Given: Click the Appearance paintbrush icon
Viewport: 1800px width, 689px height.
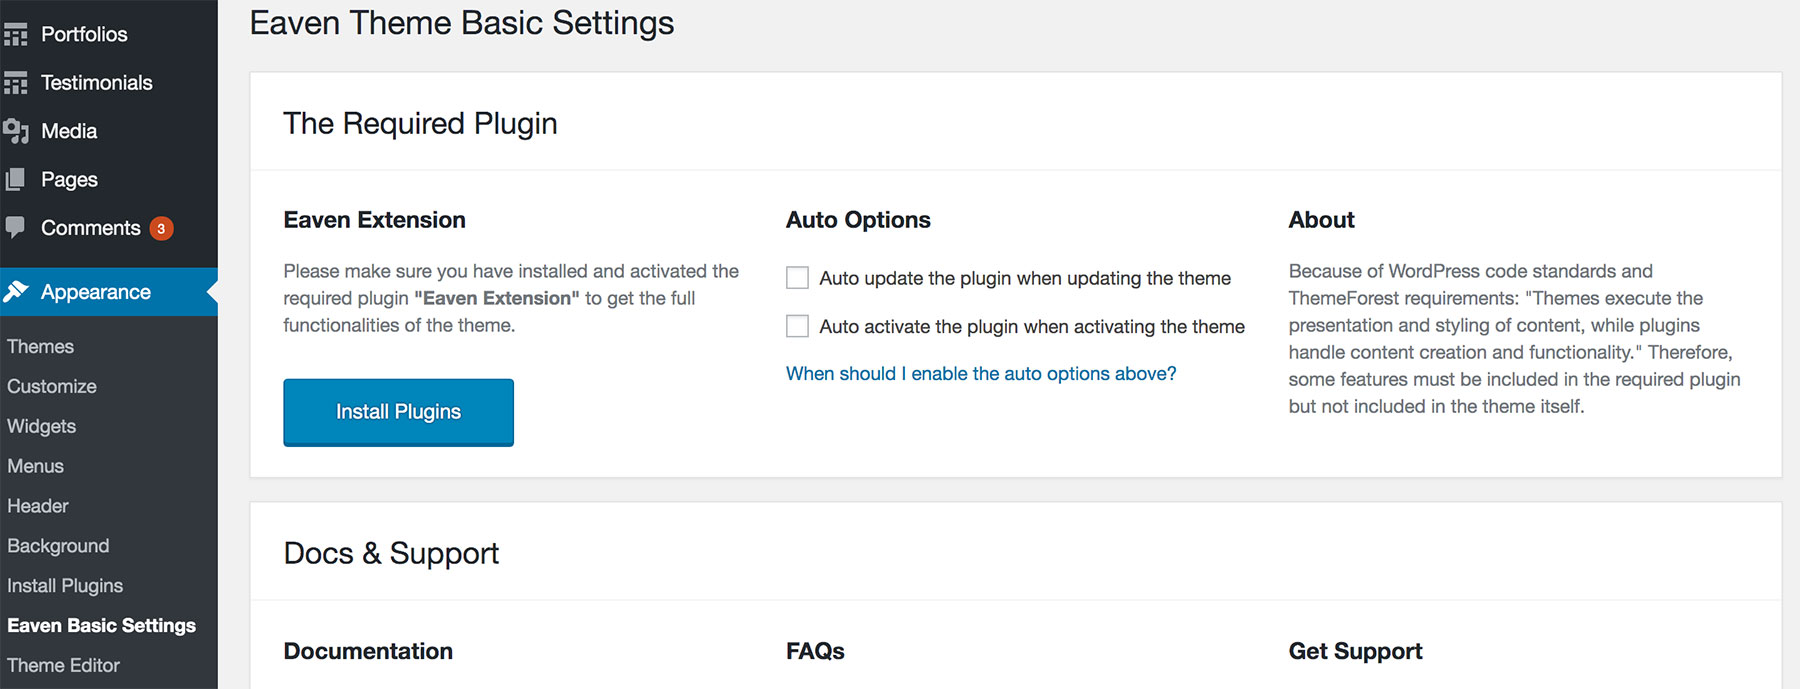Looking at the screenshot, I should click(17, 292).
